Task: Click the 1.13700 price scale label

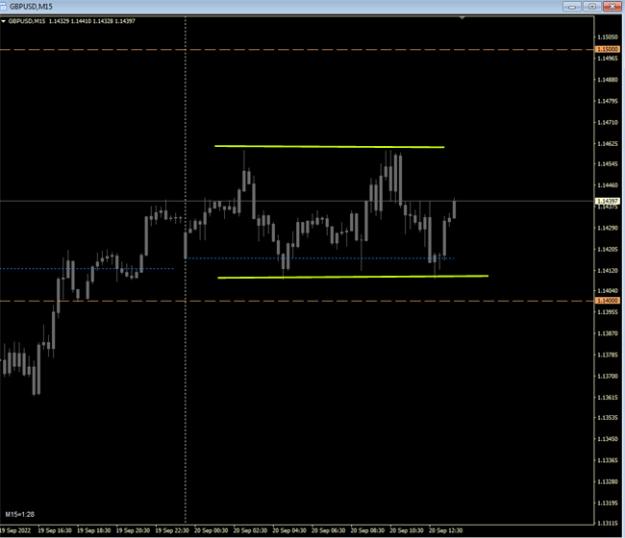Action: point(607,376)
